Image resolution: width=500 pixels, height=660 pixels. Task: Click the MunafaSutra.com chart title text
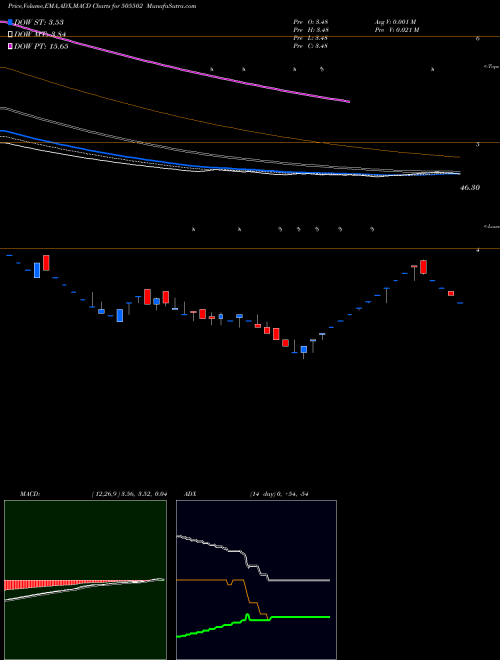click(x=102, y=6)
